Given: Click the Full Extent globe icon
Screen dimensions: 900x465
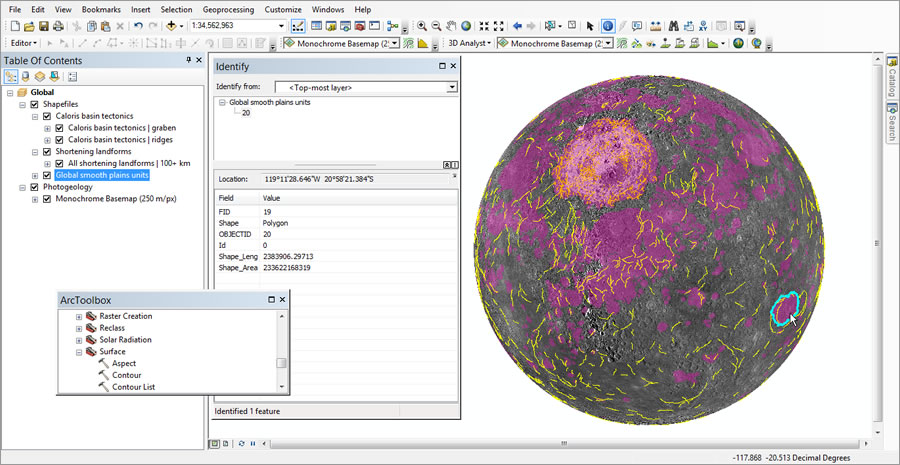Looking at the screenshot, I should pos(467,25).
